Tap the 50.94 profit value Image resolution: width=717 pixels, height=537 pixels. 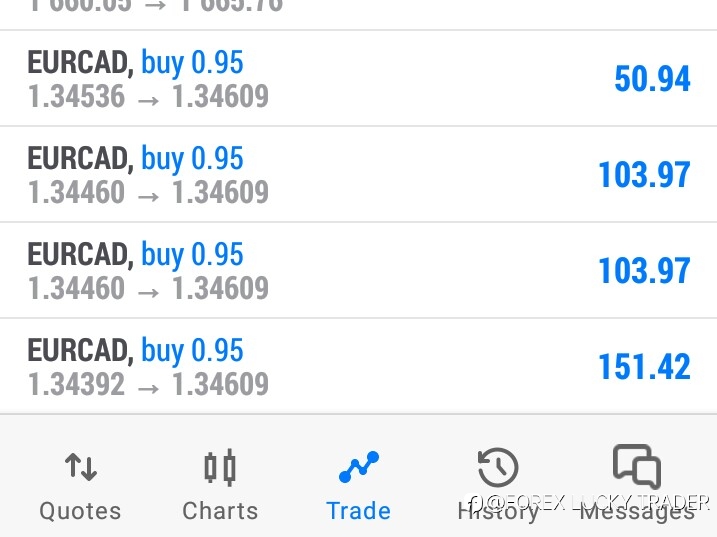point(652,79)
